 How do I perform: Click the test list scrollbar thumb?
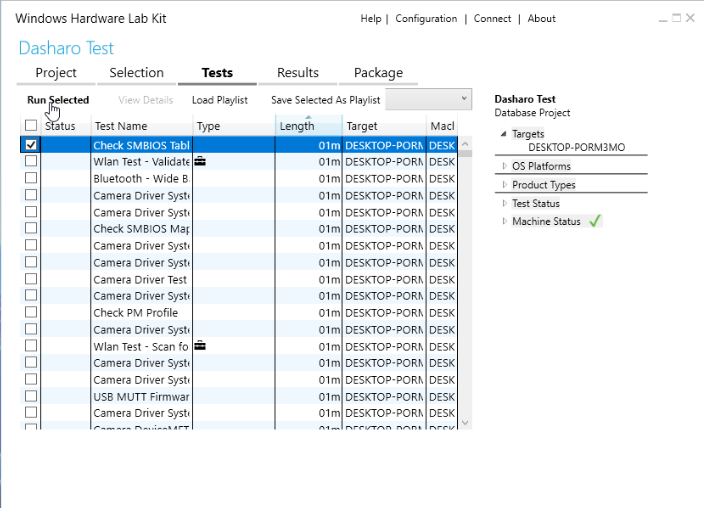(x=465, y=153)
